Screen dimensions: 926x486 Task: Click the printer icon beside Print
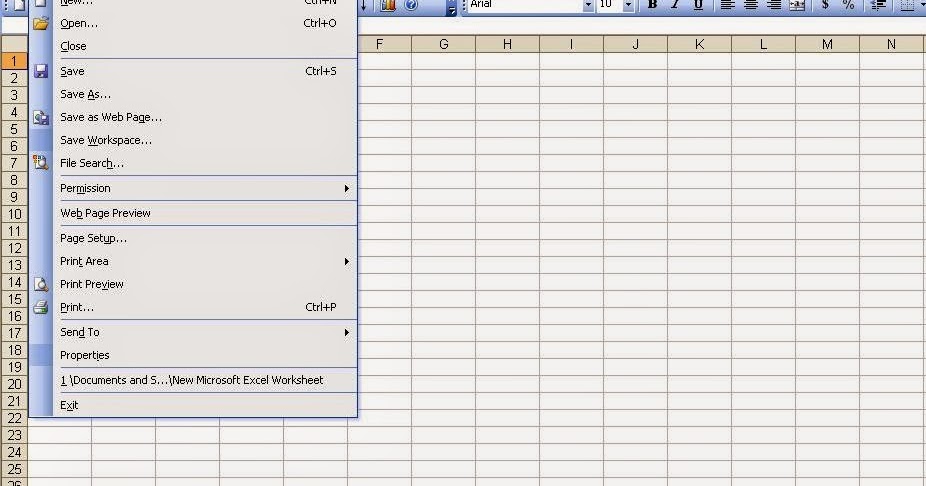tap(41, 307)
